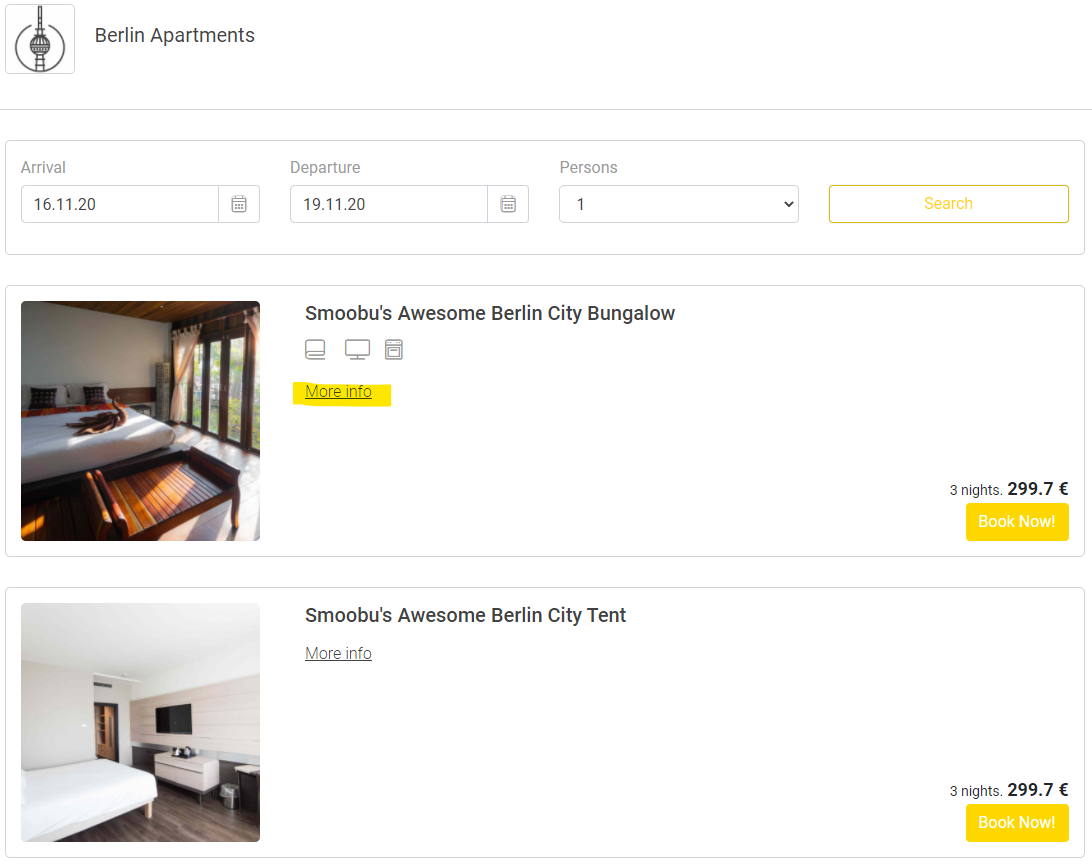Open the Bungalow bedroom photo
The image size is (1092, 868).
(141, 421)
